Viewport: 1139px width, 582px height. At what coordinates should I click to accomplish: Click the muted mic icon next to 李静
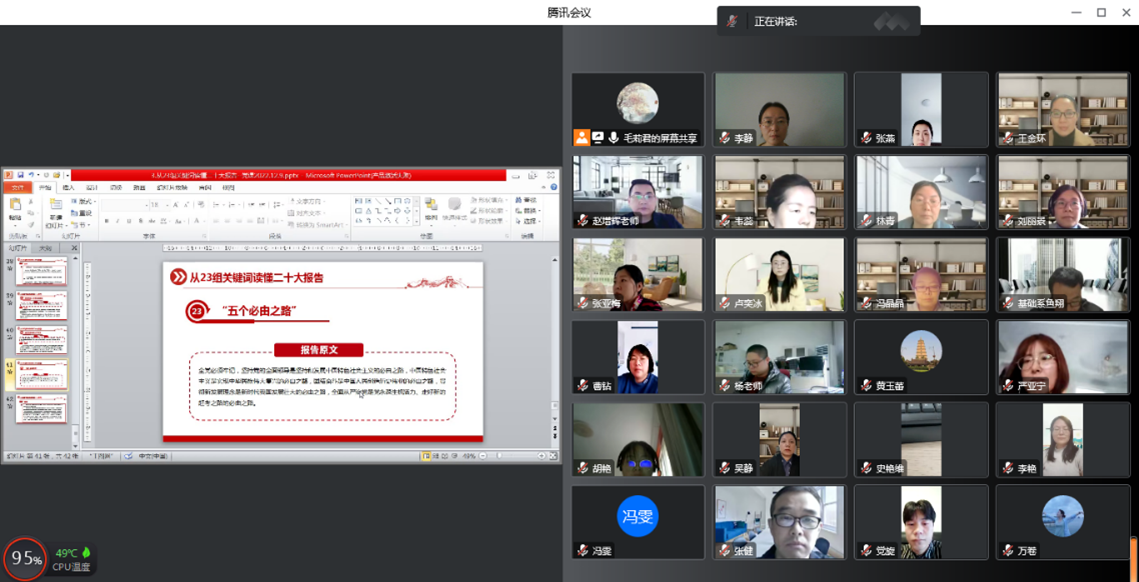(723, 138)
